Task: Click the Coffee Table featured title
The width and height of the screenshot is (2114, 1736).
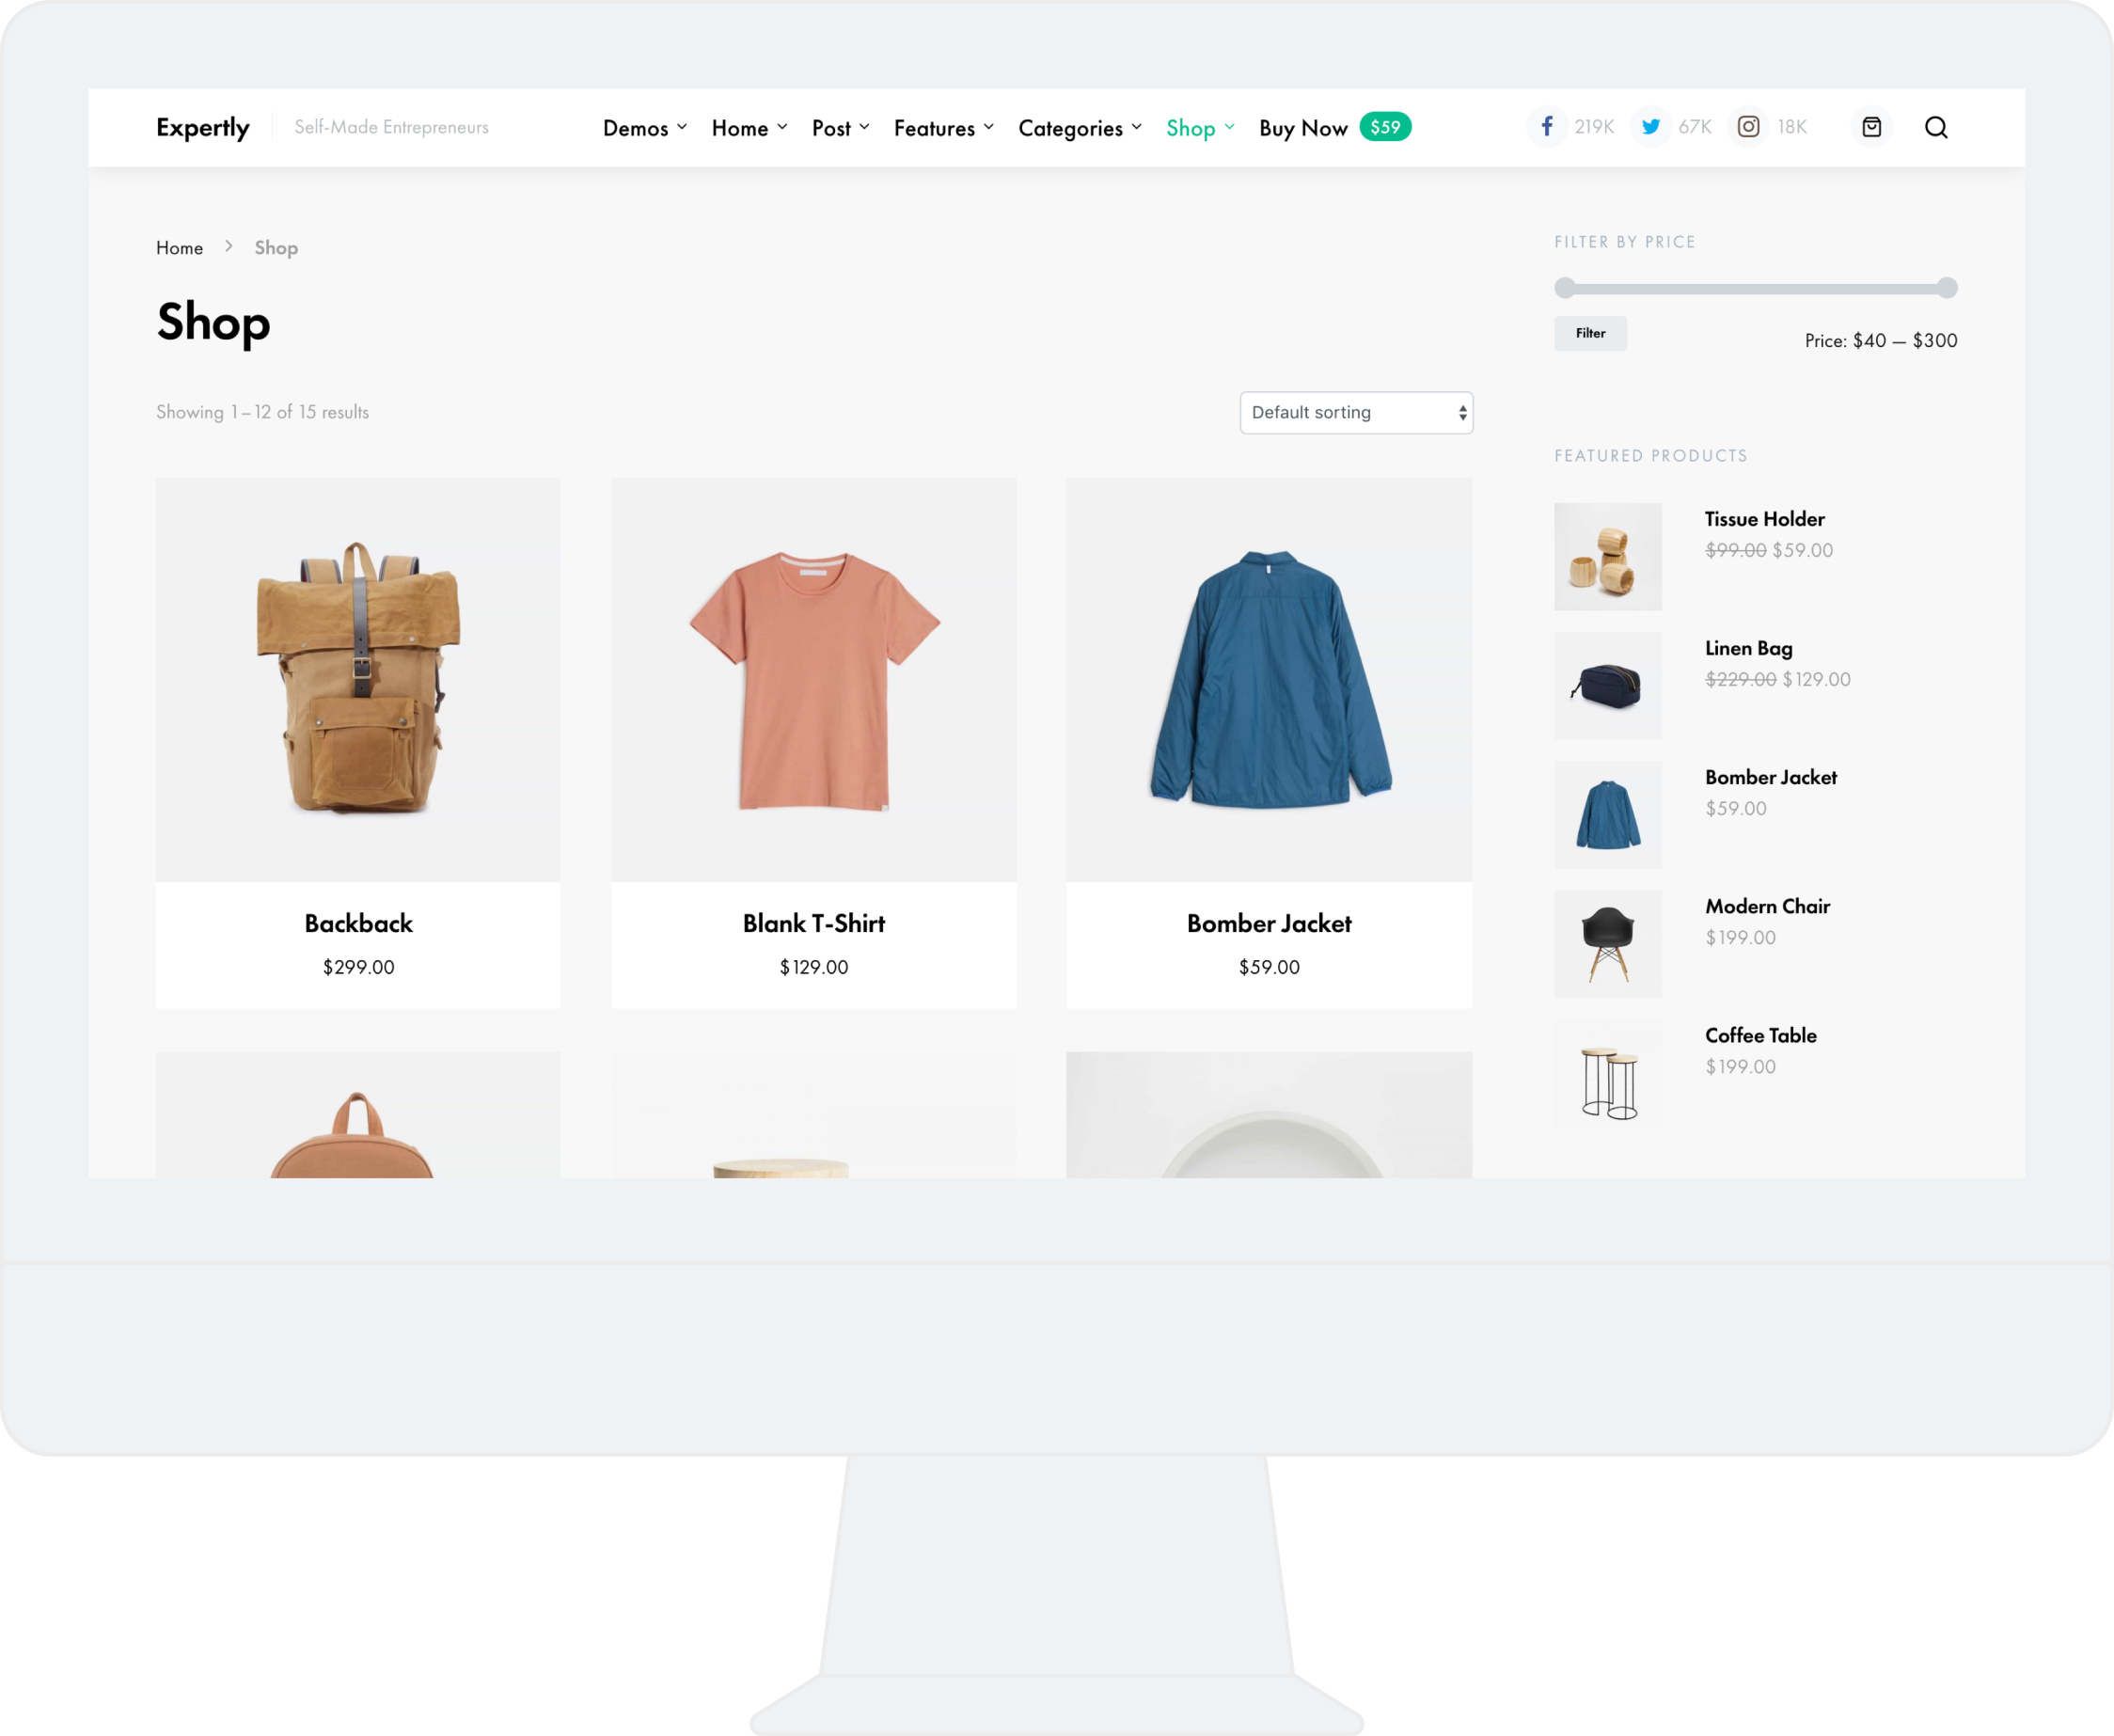Action: (x=1761, y=1035)
